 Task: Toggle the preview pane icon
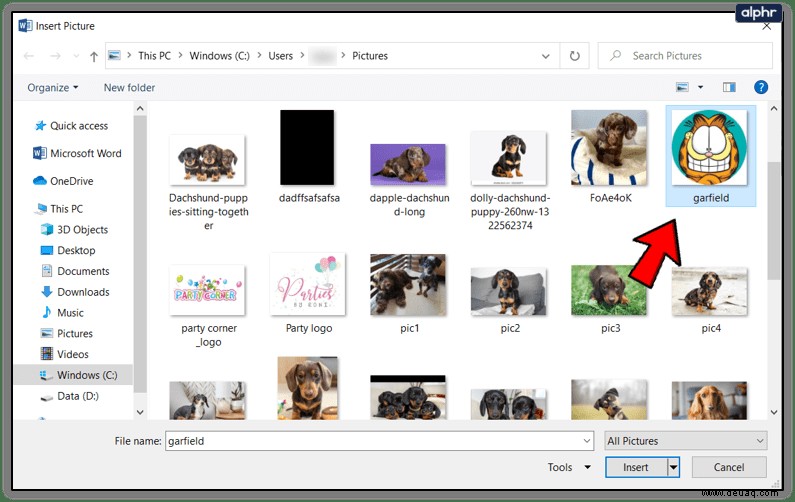729,87
